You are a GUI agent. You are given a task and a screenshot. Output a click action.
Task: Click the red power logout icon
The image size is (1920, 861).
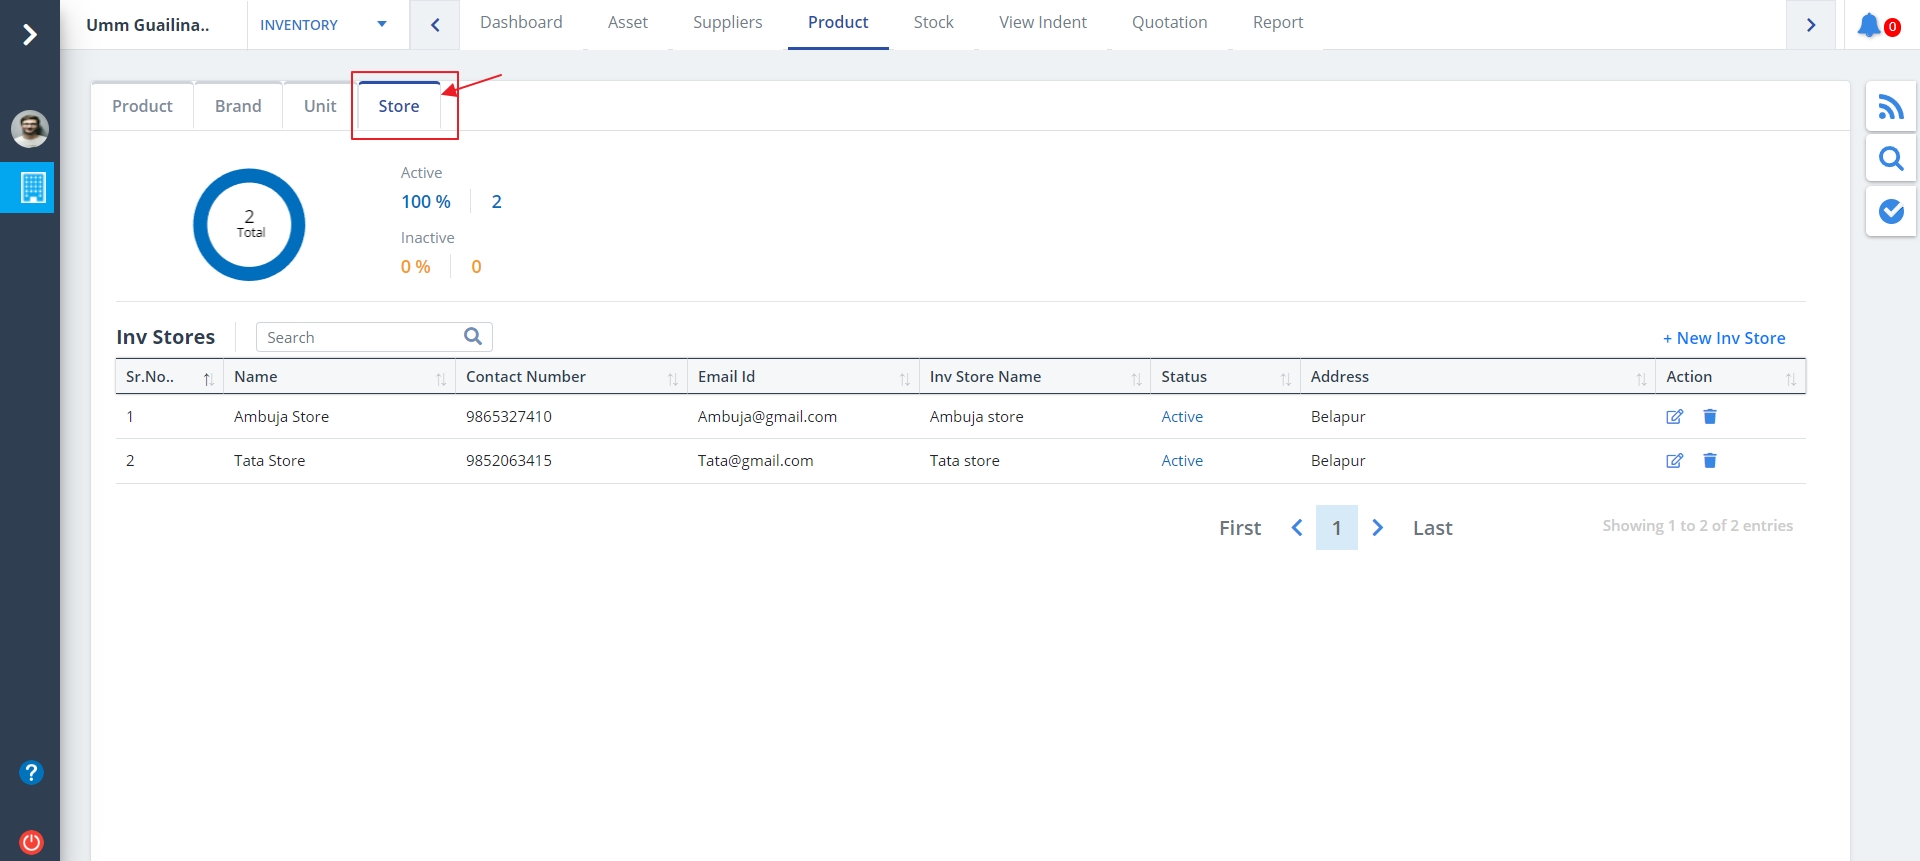click(31, 841)
